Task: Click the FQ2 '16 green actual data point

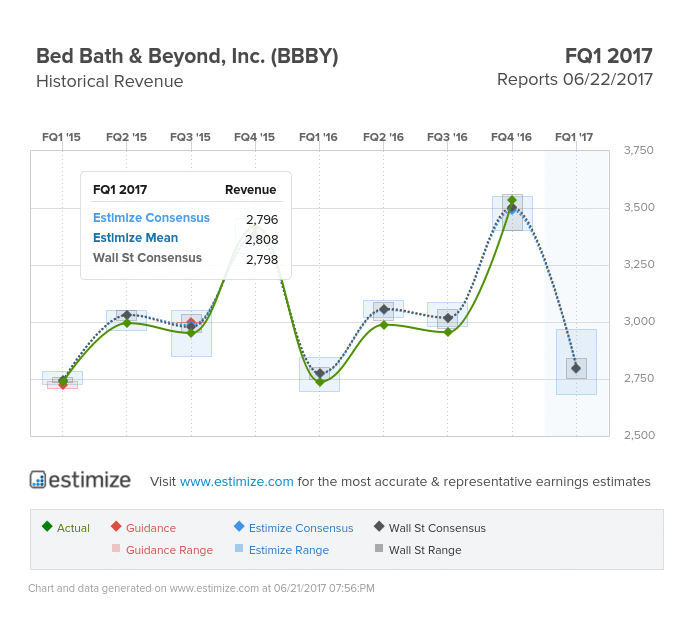Action: (x=384, y=325)
